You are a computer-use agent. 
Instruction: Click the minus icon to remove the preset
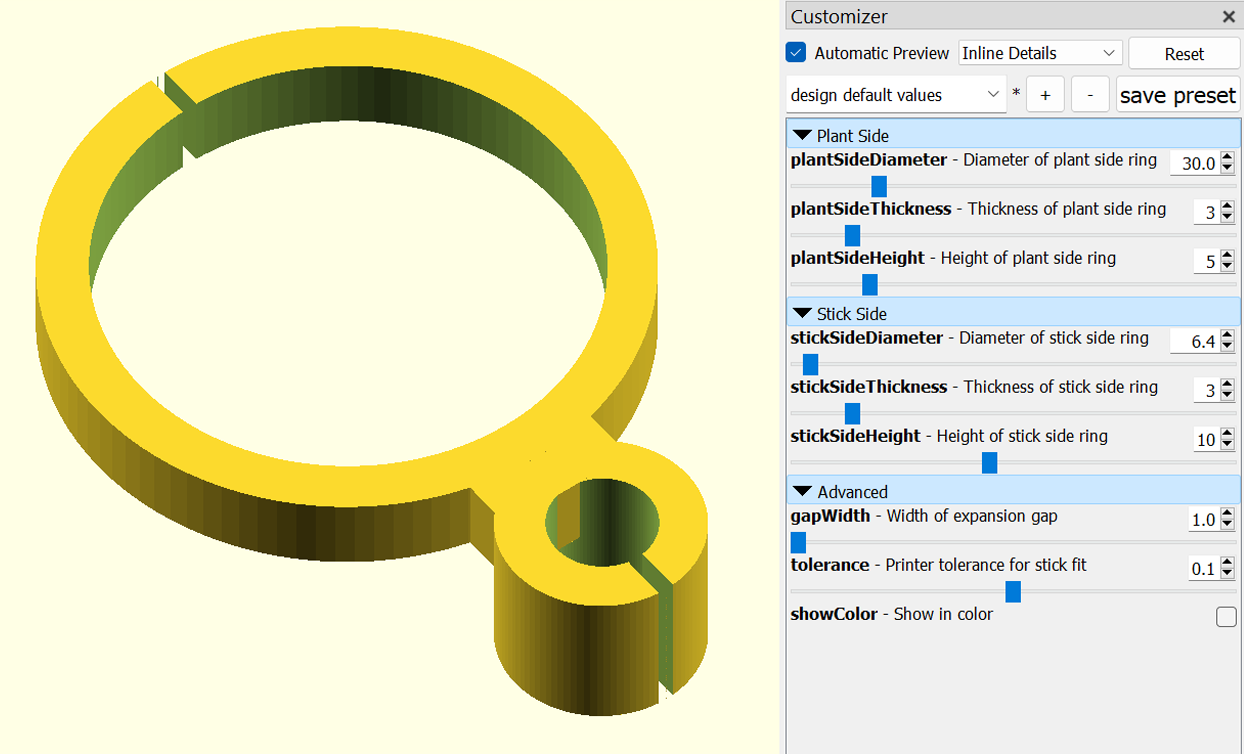[1090, 93]
